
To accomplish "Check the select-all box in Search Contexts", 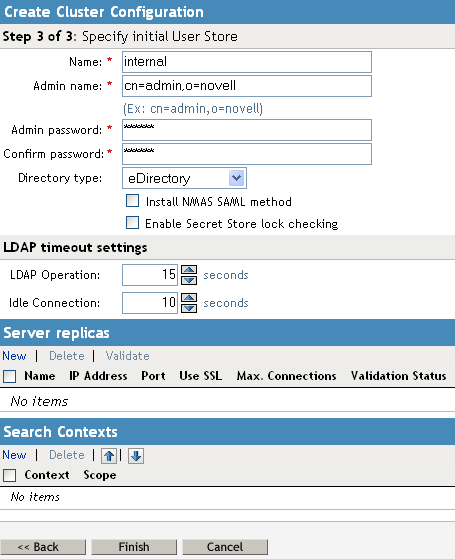I will (x=9, y=475).
